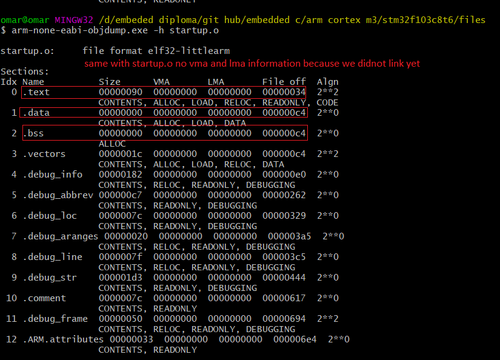Click the Size value 0000001c
500x360 pixels.
120,154
